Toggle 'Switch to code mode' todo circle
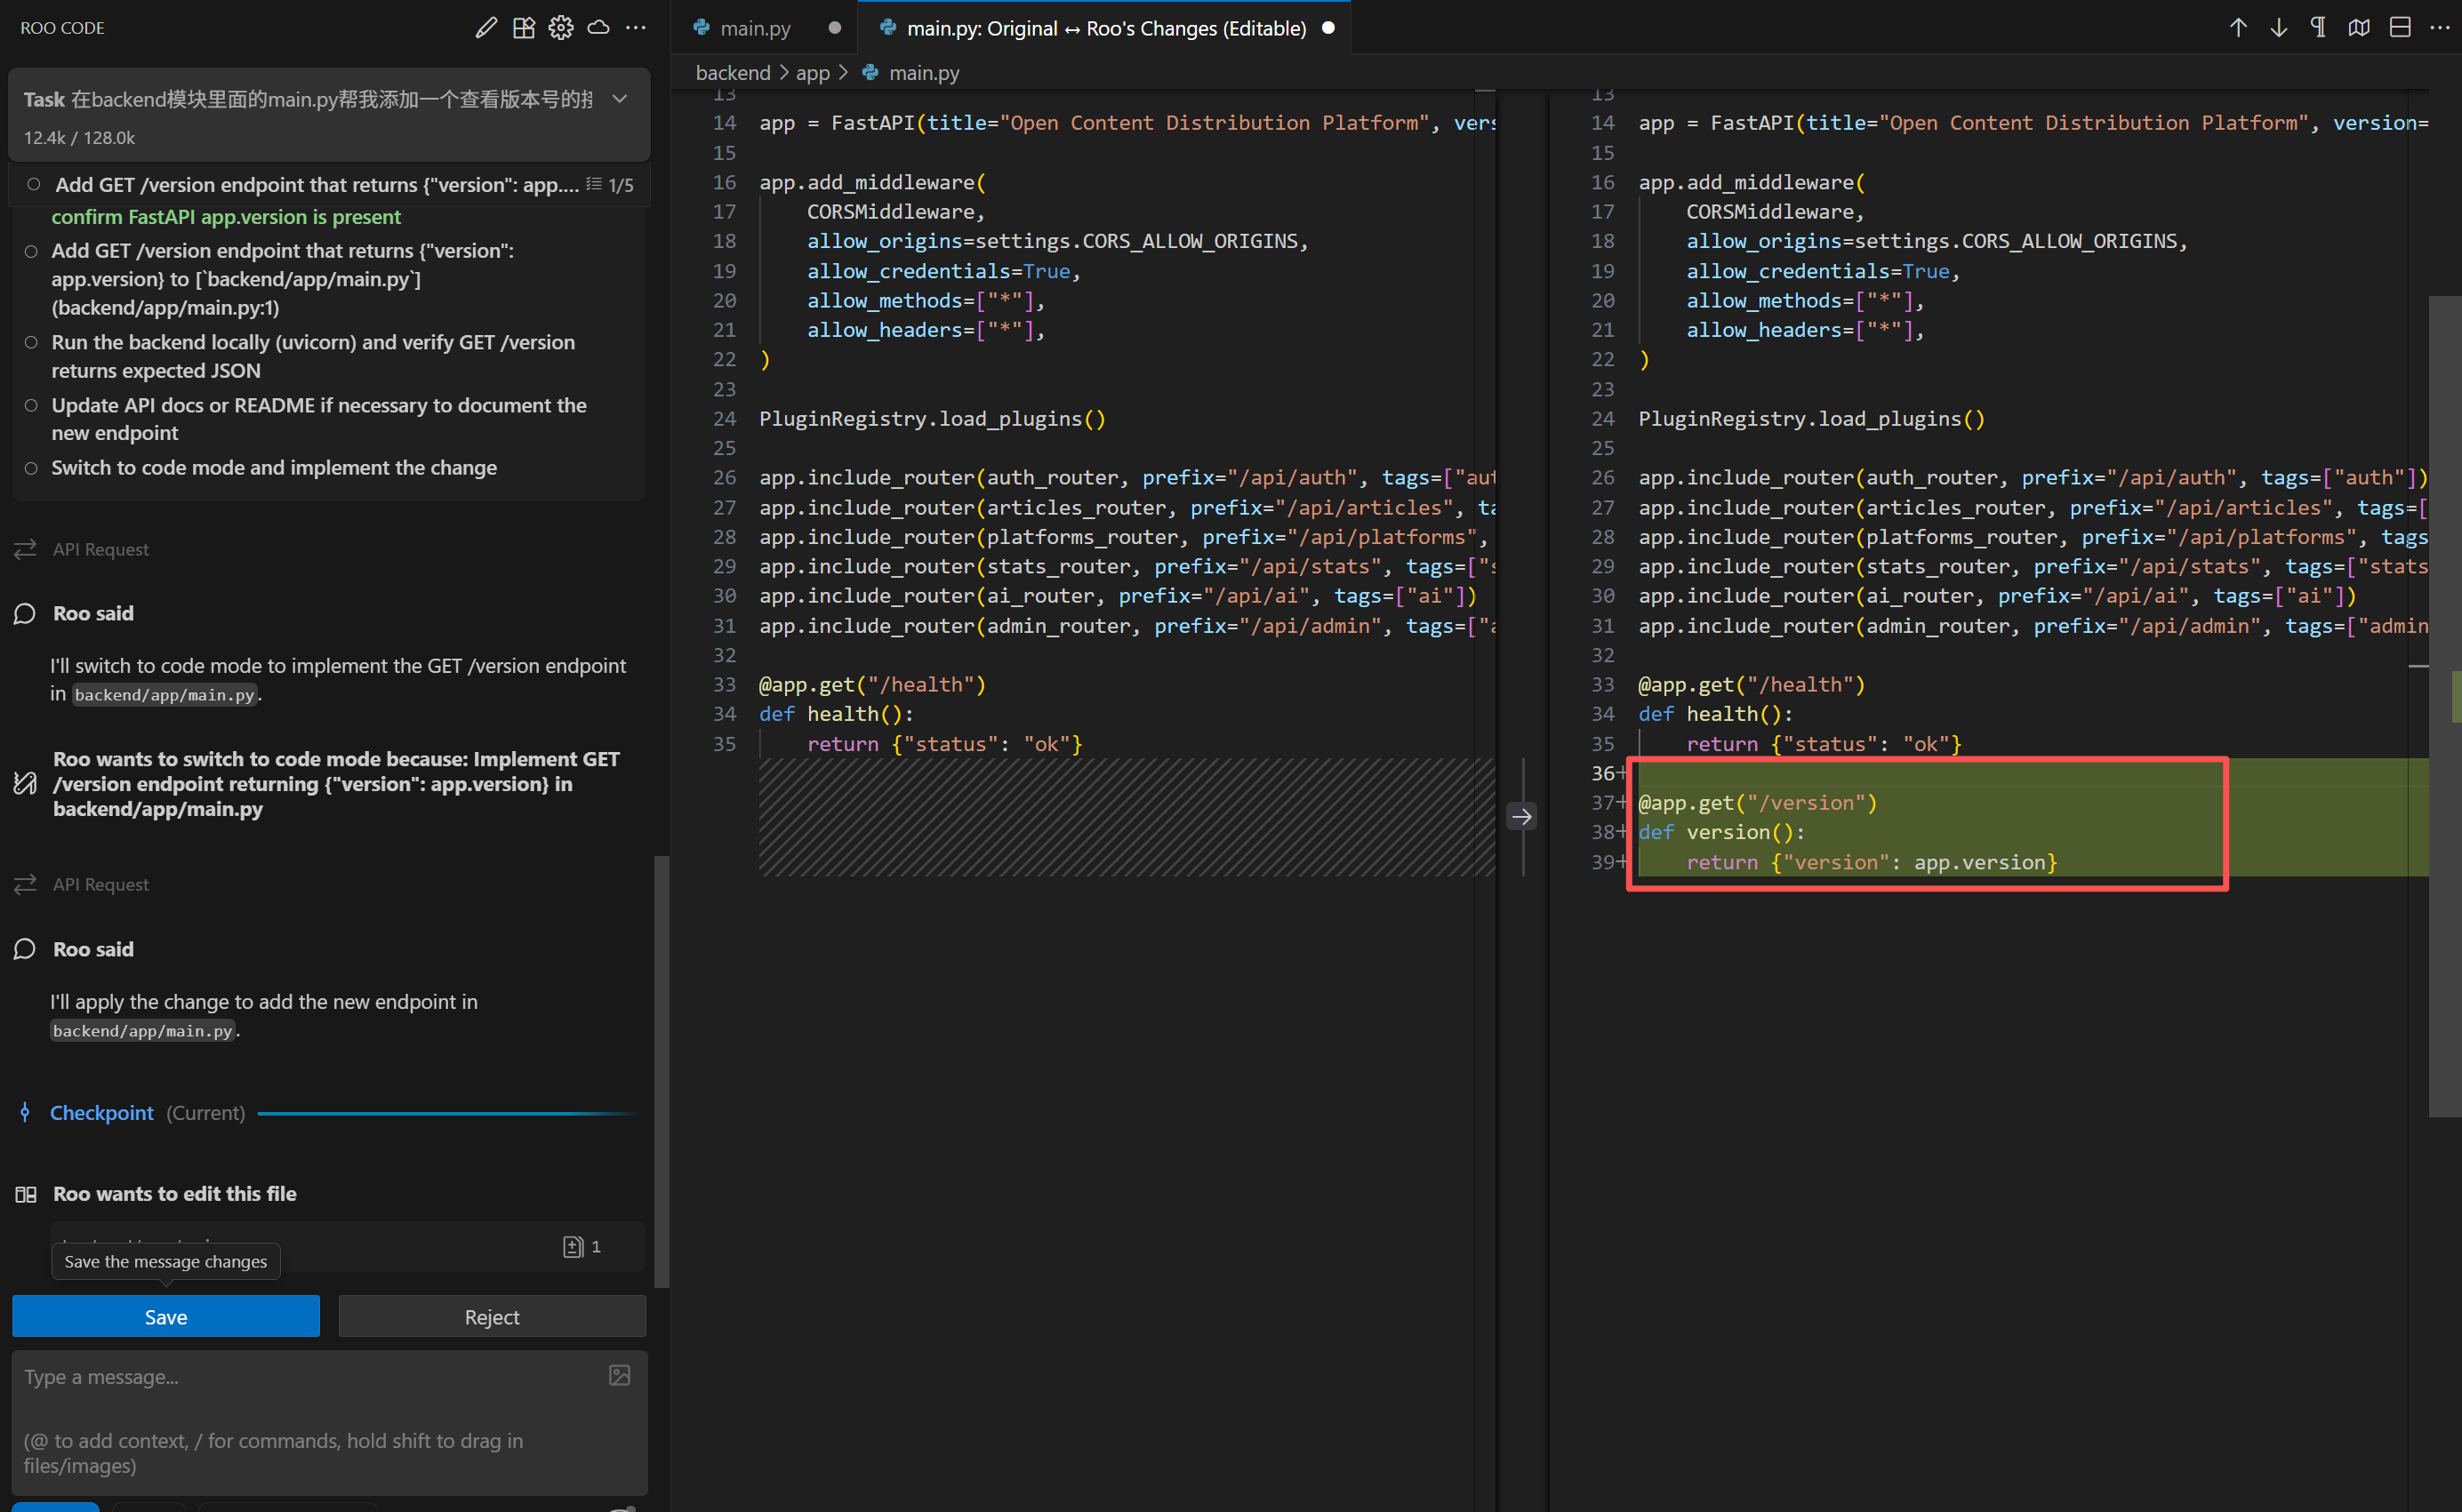 (x=32, y=468)
